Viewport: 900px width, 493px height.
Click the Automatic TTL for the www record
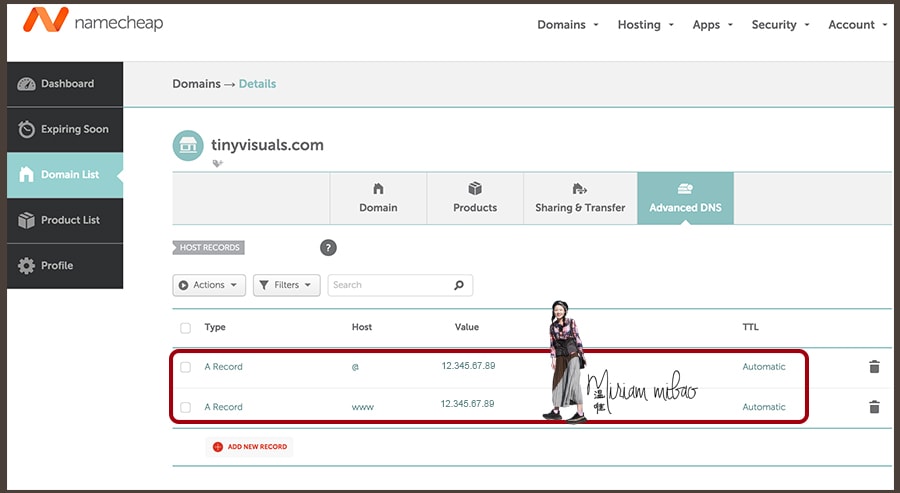(764, 407)
